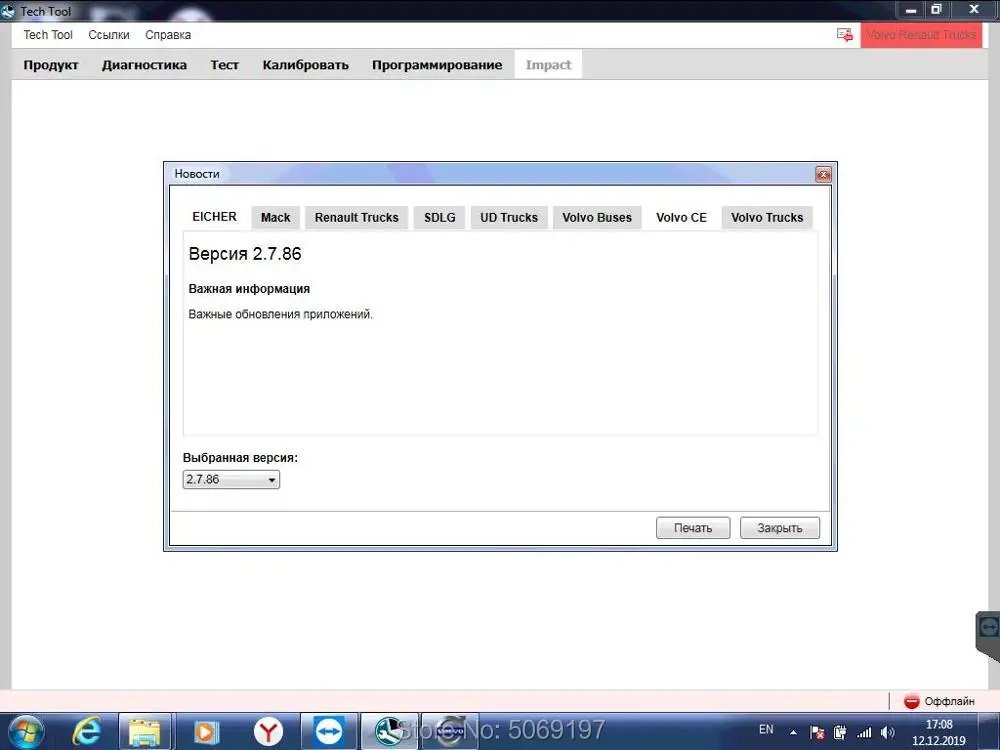Switch to the Volvo Trucks tab
Viewport: 1000px width, 750px height.
[x=767, y=217]
